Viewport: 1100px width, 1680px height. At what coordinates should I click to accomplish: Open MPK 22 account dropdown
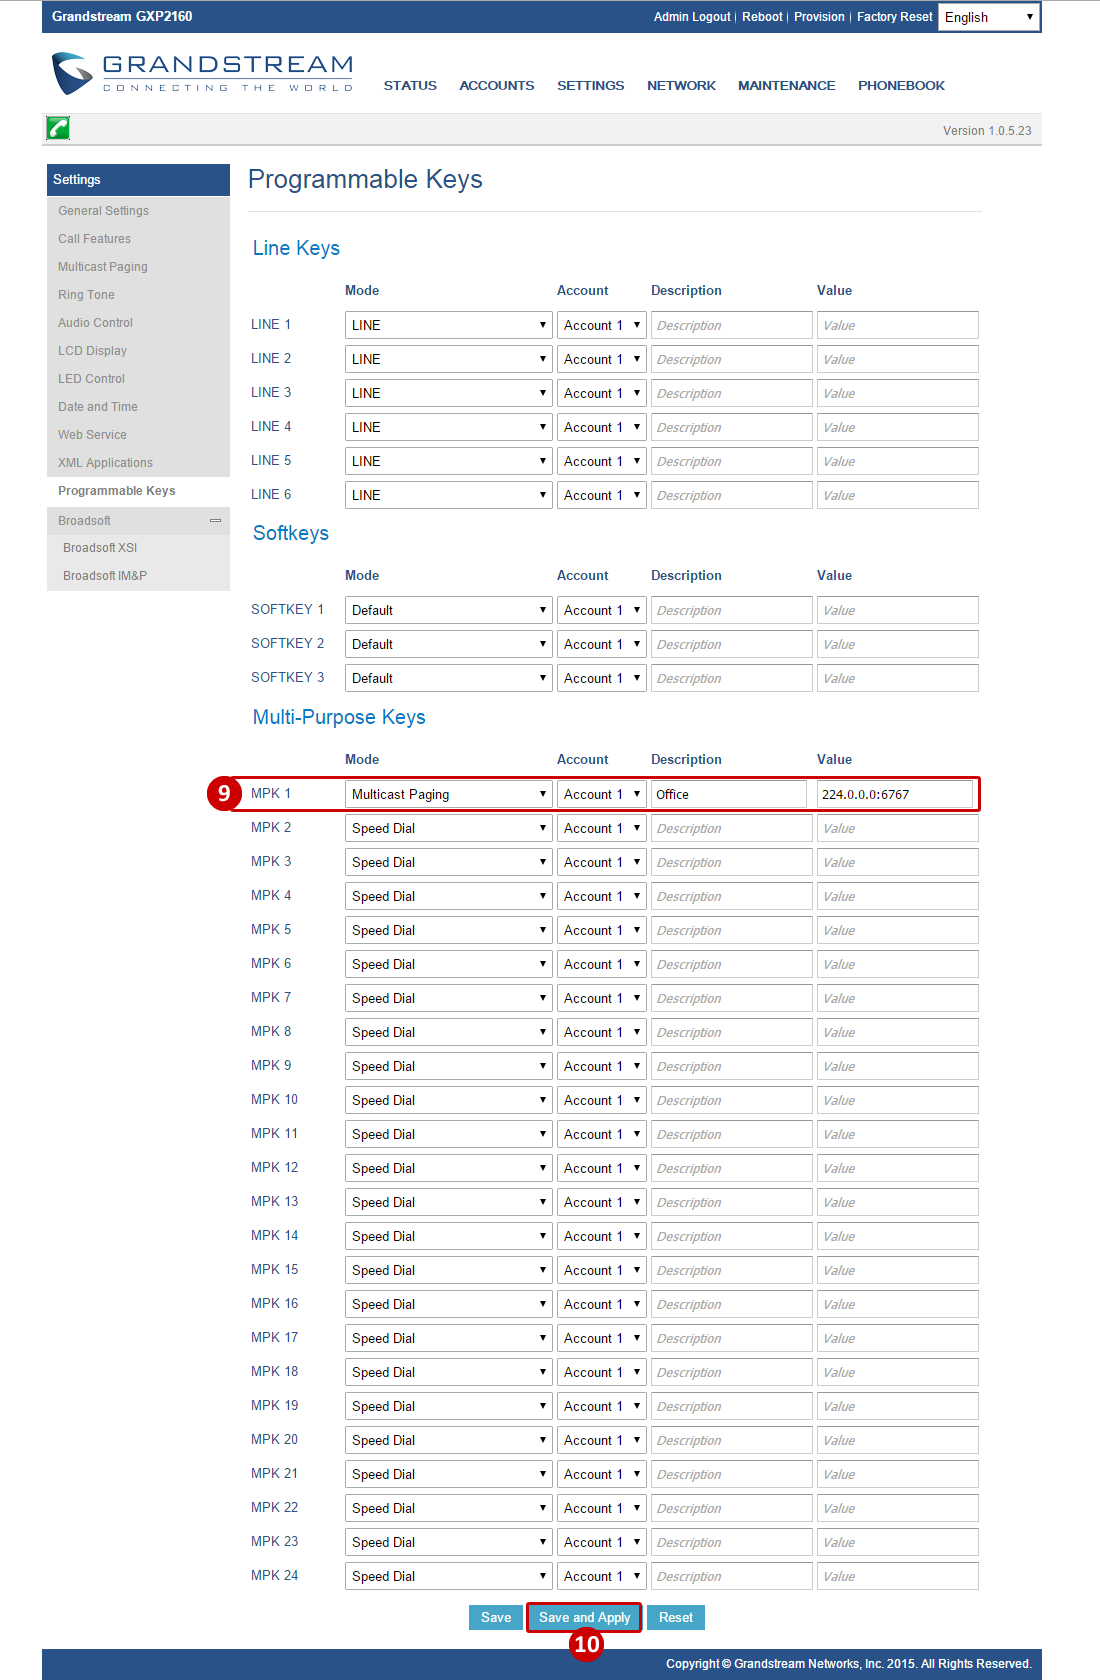[602, 1508]
